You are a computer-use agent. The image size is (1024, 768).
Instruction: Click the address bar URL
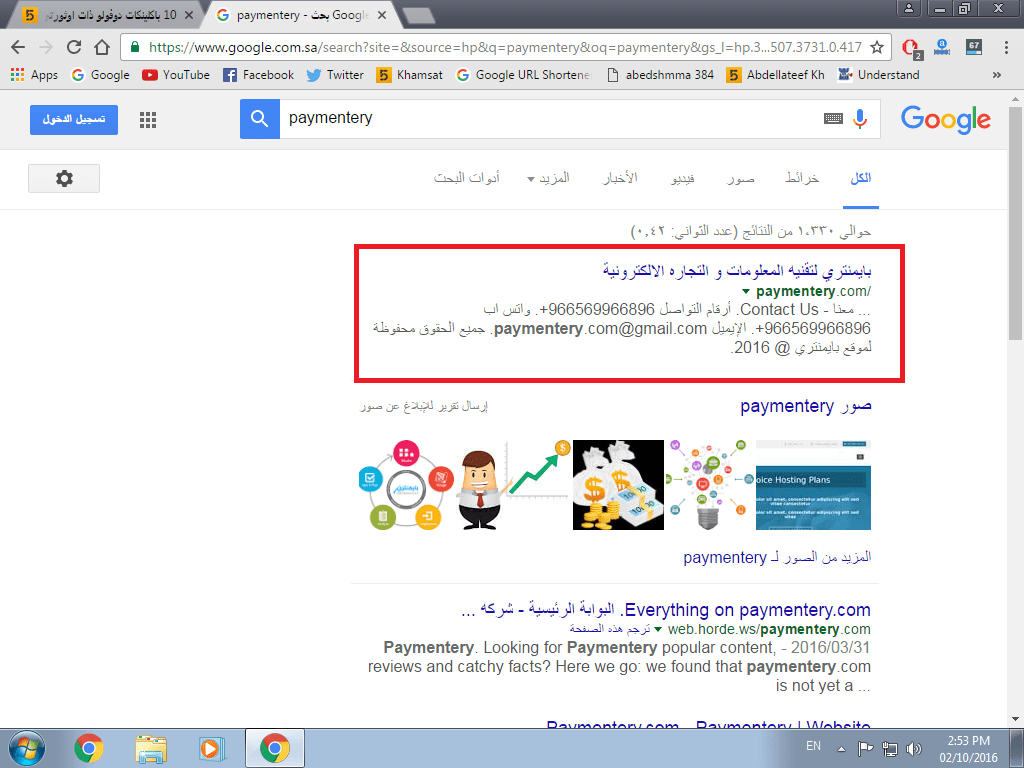pyautogui.click(x=505, y=47)
